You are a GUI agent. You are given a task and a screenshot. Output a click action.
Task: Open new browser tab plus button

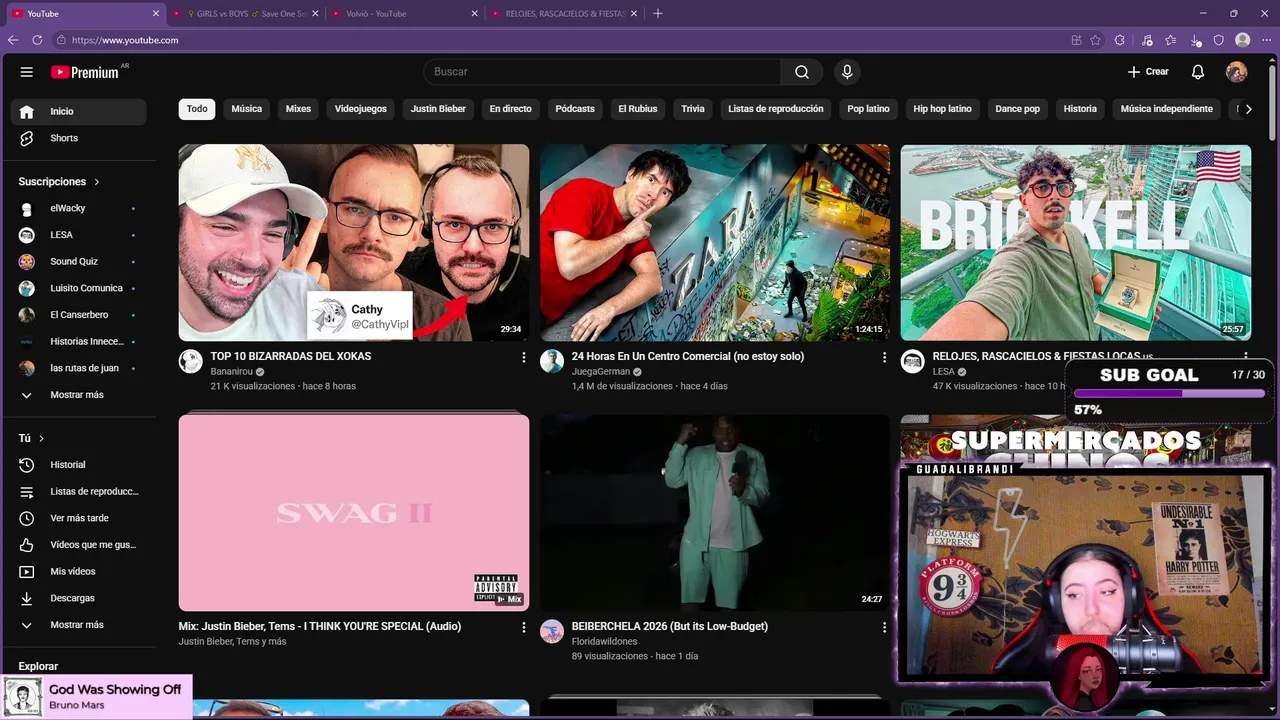click(x=657, y=14)
